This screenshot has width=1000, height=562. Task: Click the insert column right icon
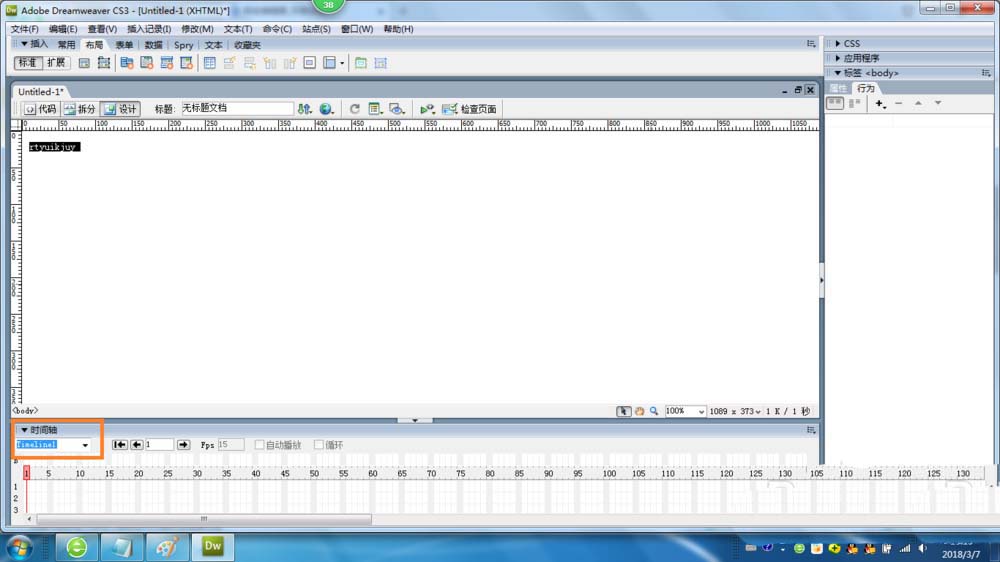pyautogui.click(x=290, y=63)
